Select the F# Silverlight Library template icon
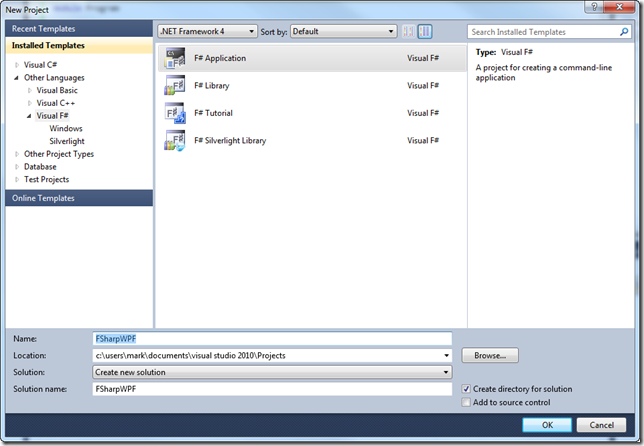 (x=175, y=140)
